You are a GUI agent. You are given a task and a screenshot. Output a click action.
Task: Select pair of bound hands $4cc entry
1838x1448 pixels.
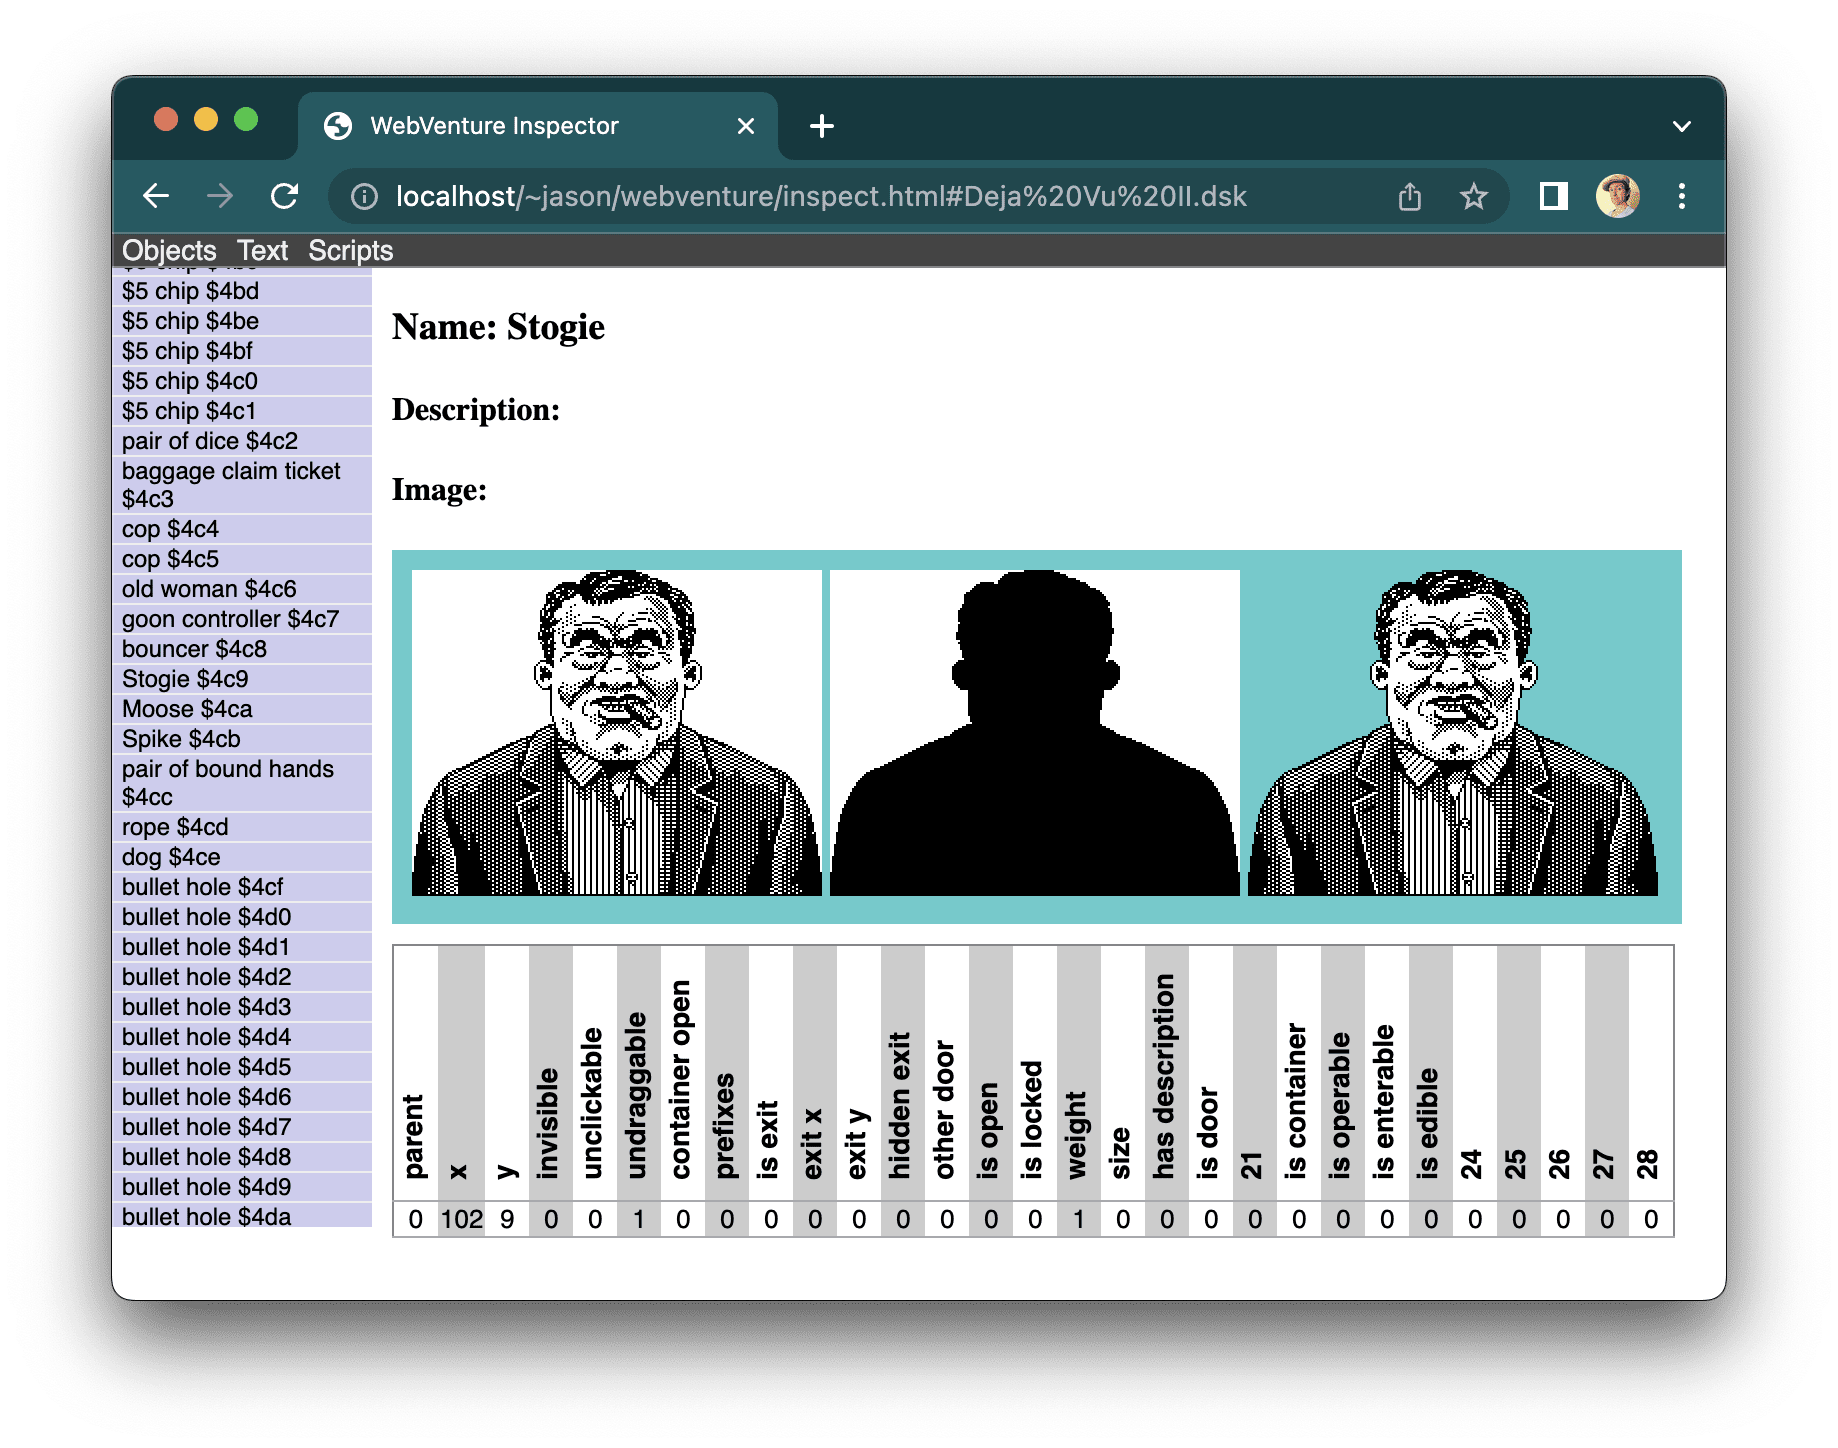point(242,783)
